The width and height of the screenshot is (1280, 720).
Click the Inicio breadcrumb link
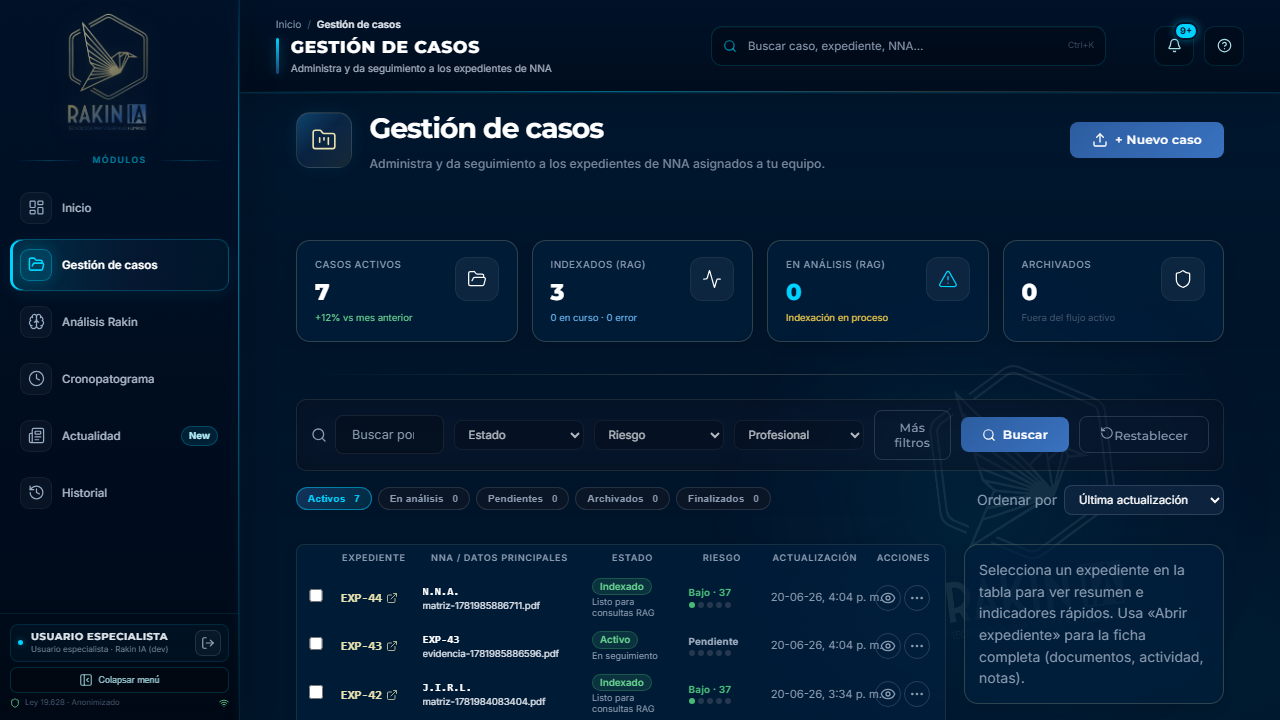288,24
